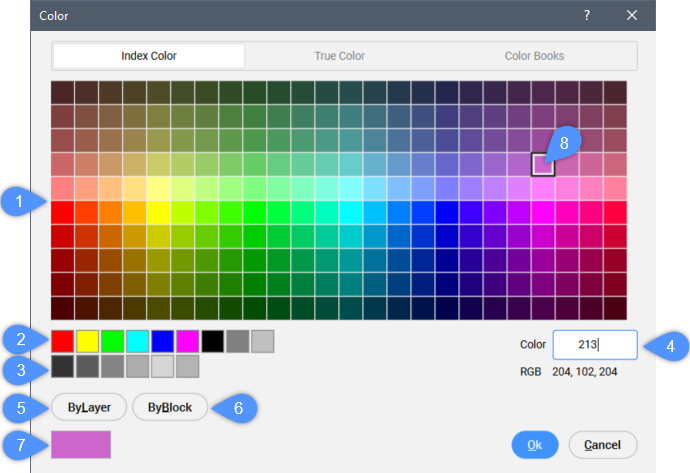Open help with the question mark icon
Viewport: 690px width, 473px height.
point(587,15)
